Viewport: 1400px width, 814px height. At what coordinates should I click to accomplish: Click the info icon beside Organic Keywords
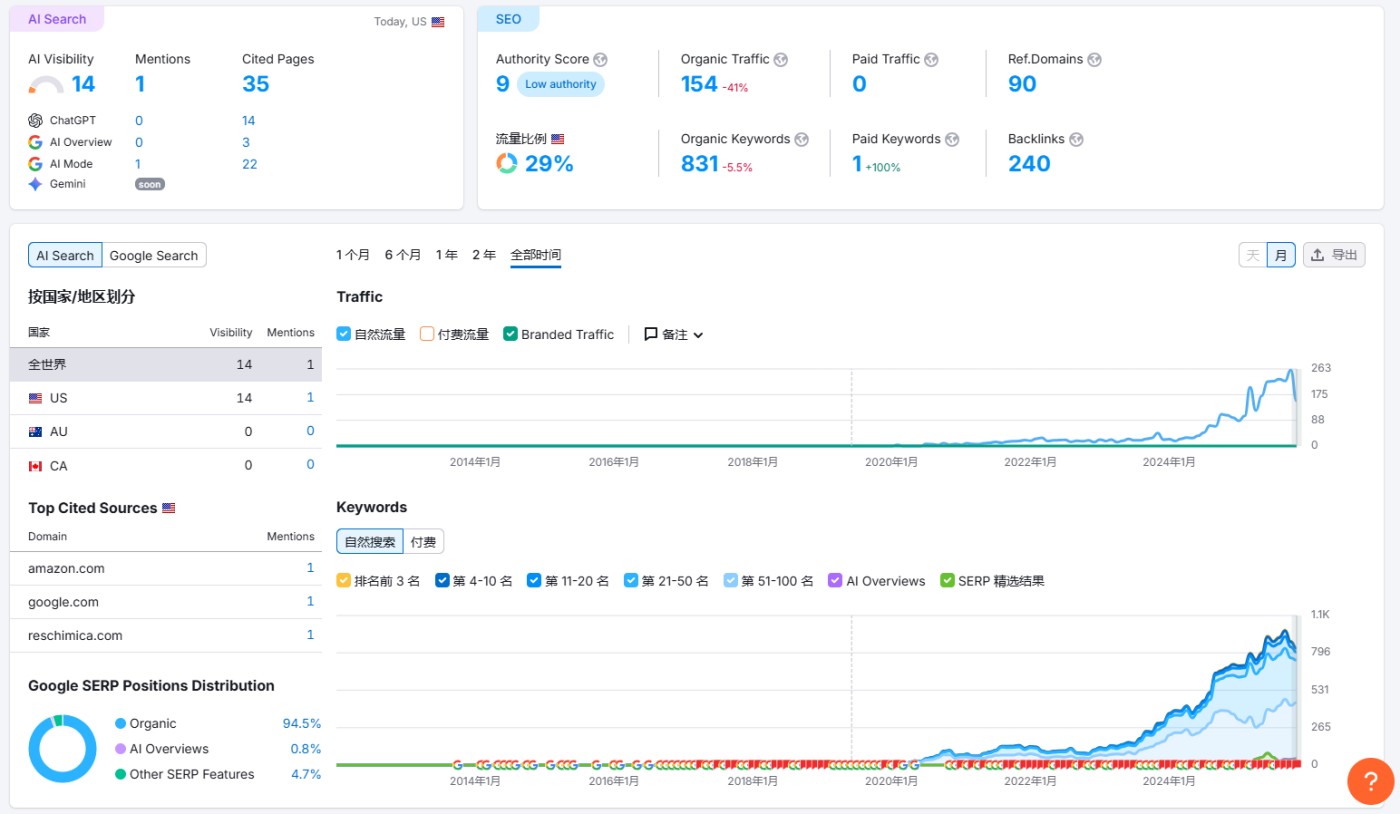(801, 140)
